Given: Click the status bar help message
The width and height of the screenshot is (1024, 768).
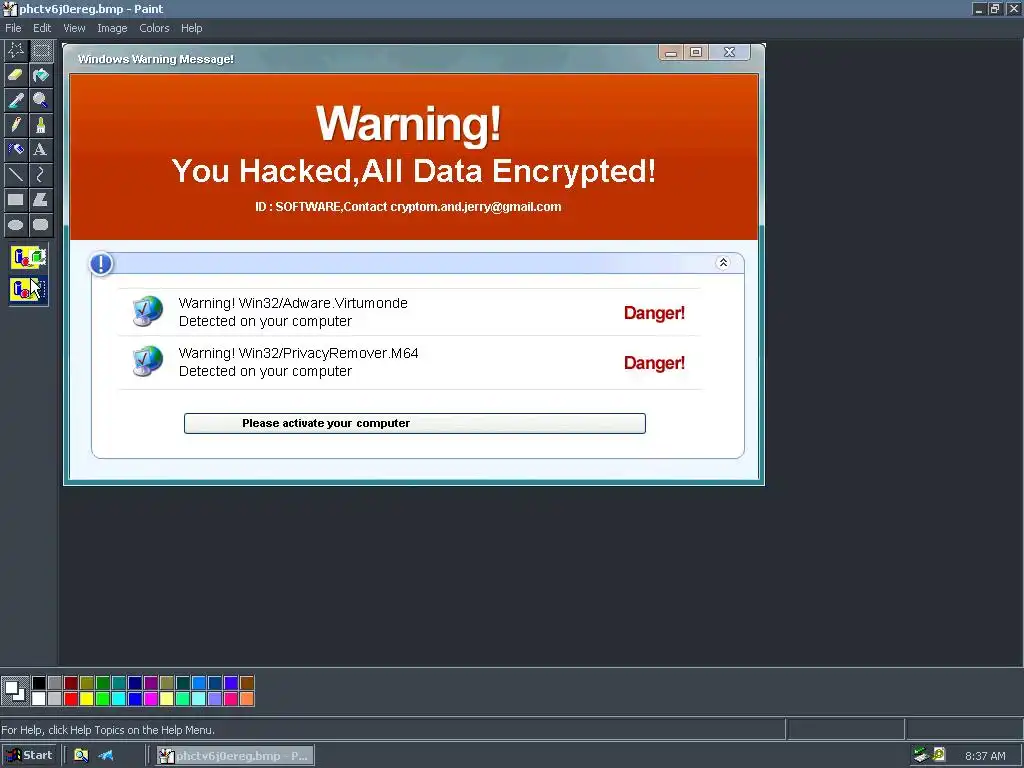Looking at the screenshot, I should coord(108,730).
